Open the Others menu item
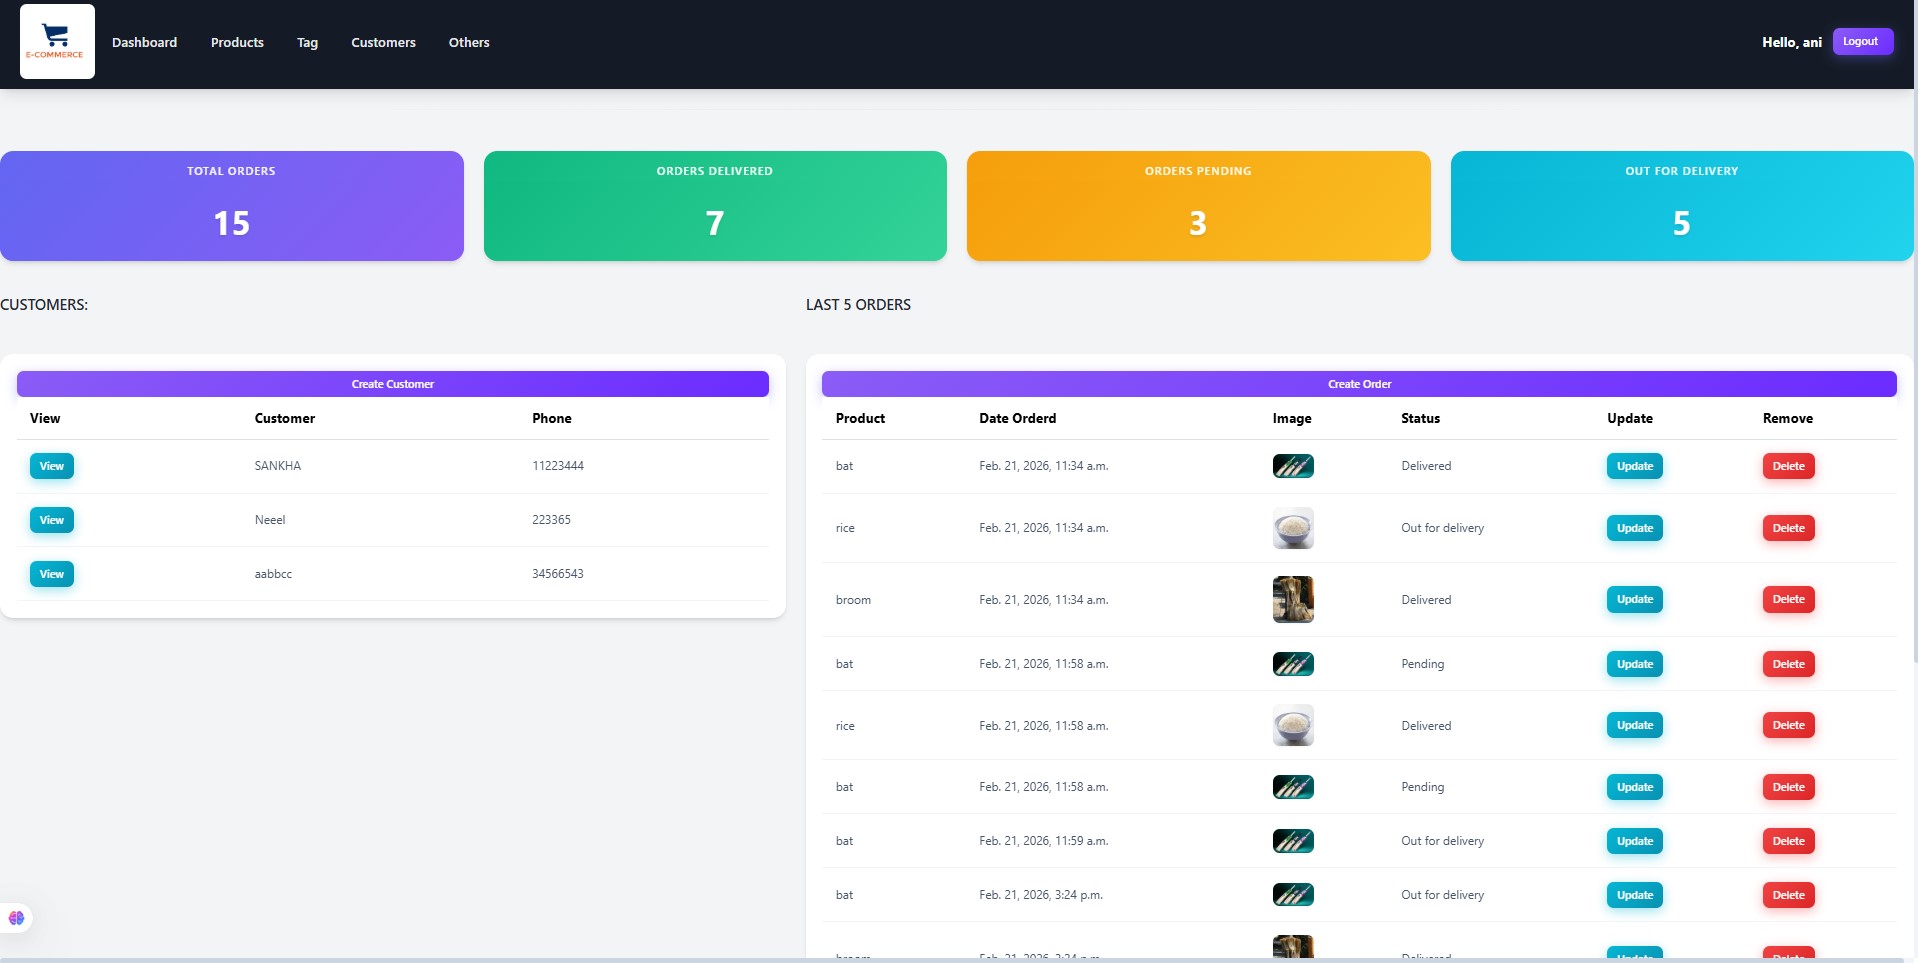This screenshot has height=963, width=1918. (469, 42)
